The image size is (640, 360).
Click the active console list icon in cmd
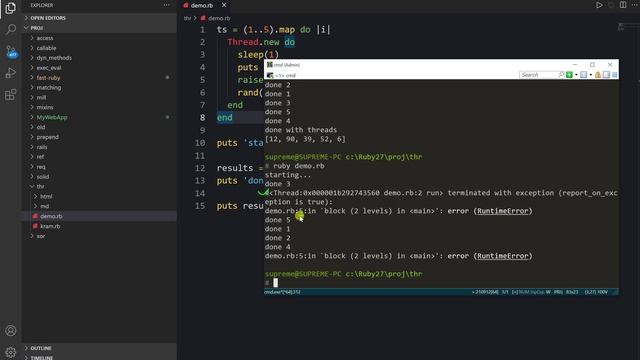pyautogui.click(x=584, y=75)
